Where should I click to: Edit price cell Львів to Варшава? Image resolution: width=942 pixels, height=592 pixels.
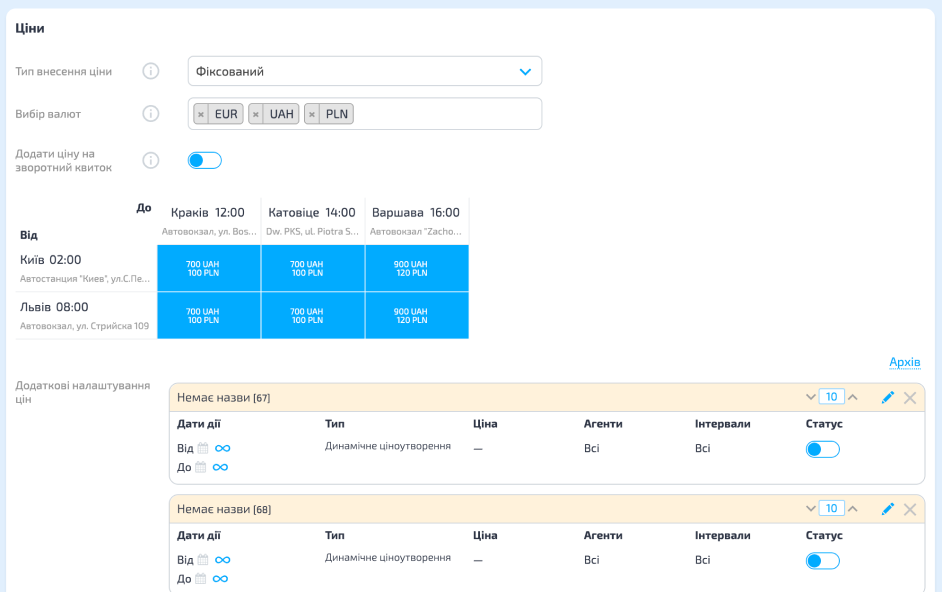pos(417,316)
